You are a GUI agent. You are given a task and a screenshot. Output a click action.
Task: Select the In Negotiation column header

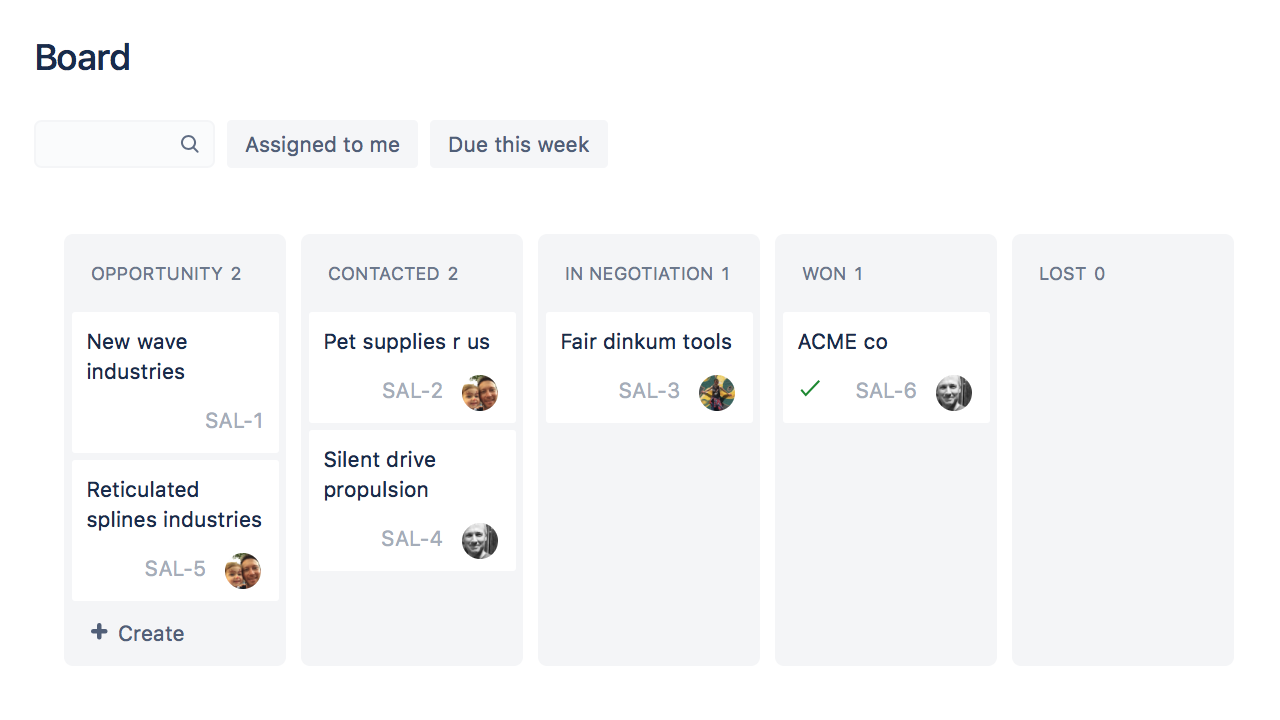pos(646,274)
